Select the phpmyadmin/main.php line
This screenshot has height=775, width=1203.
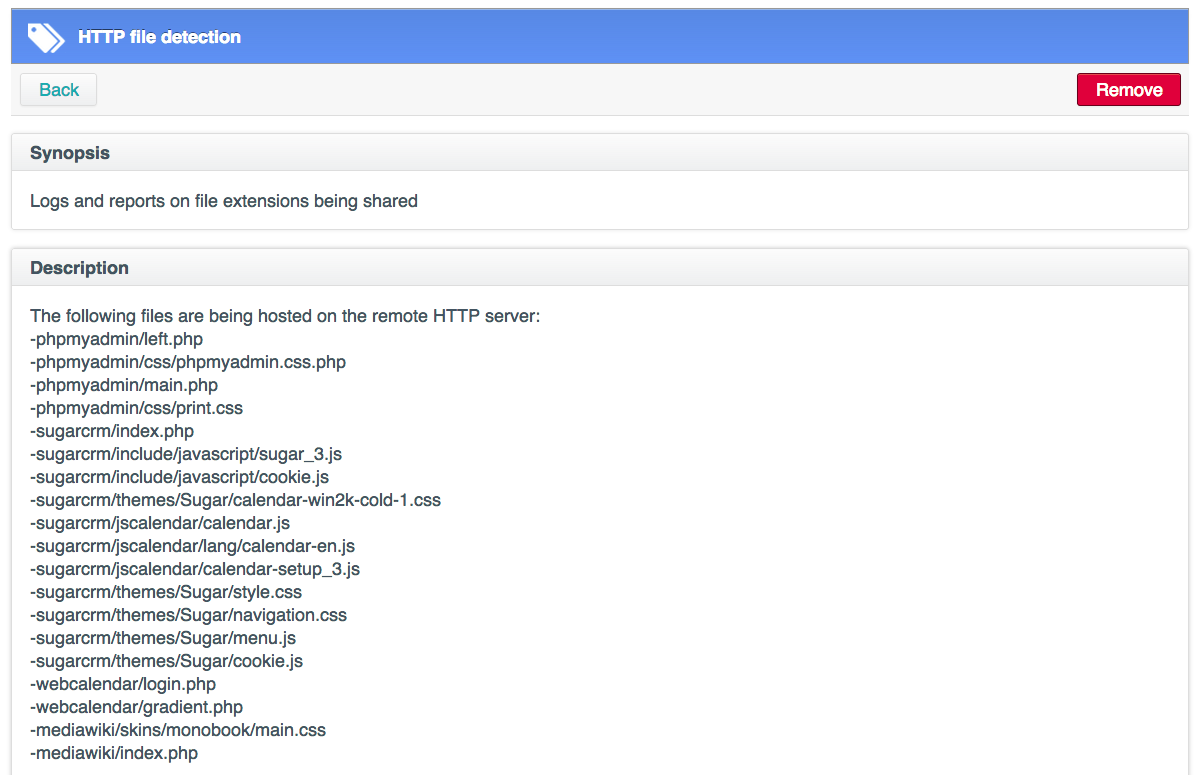click(x=124, y=385)
